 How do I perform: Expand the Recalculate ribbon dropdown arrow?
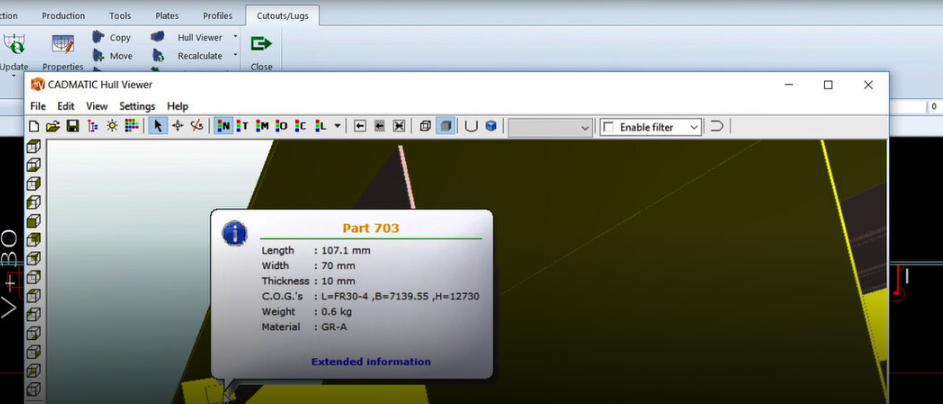(x=235, y=55)
